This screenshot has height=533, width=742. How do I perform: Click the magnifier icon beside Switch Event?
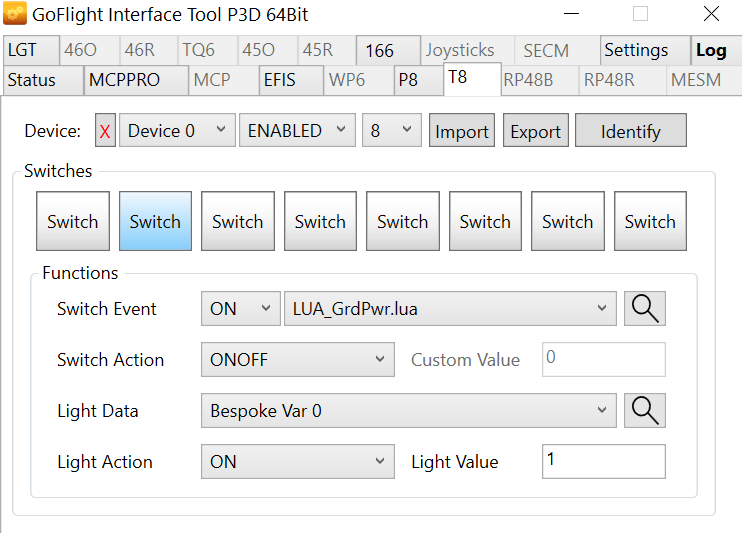click(645, 309)
